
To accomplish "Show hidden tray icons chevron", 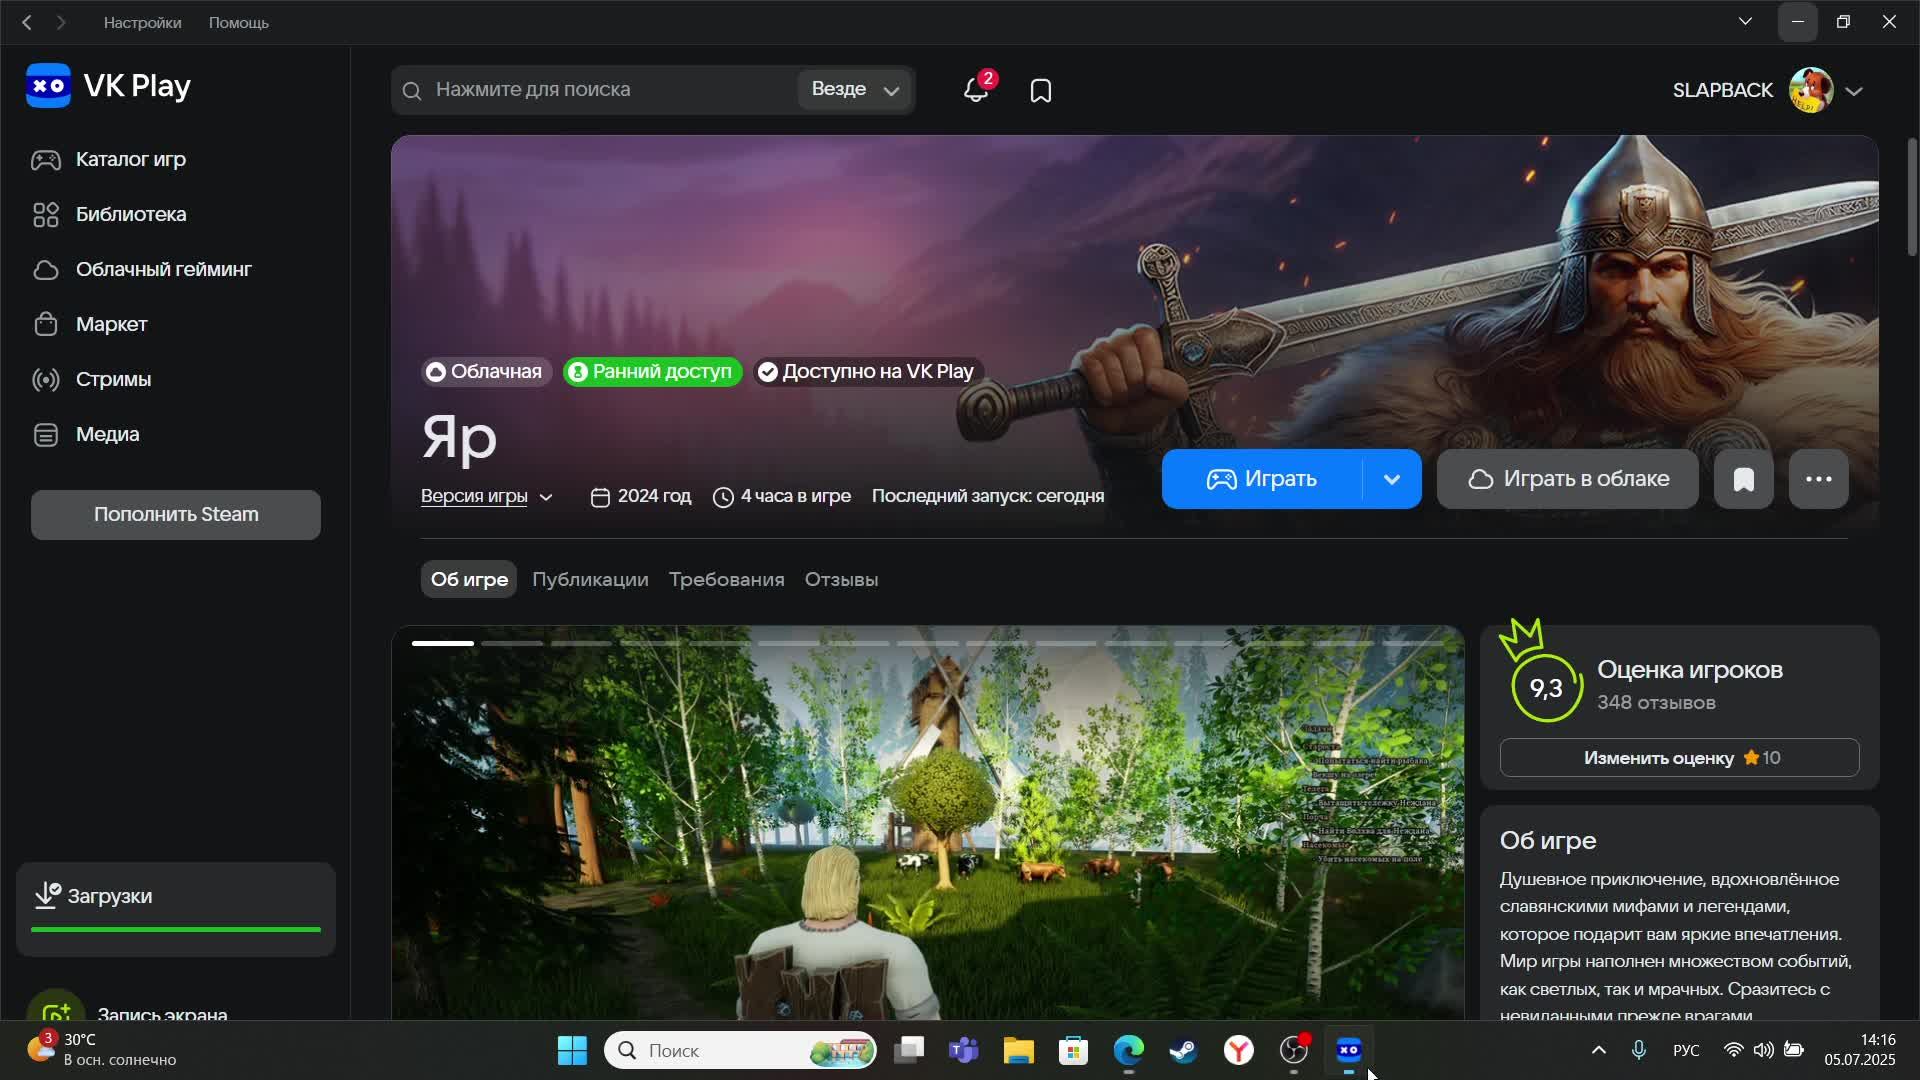I will point(1598,1050).
